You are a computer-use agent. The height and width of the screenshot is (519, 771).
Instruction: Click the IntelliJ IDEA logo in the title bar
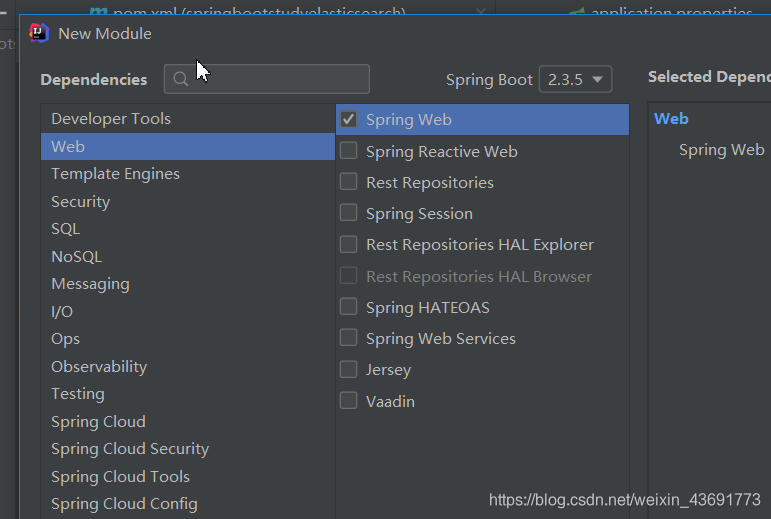click(x=39, y=33)
